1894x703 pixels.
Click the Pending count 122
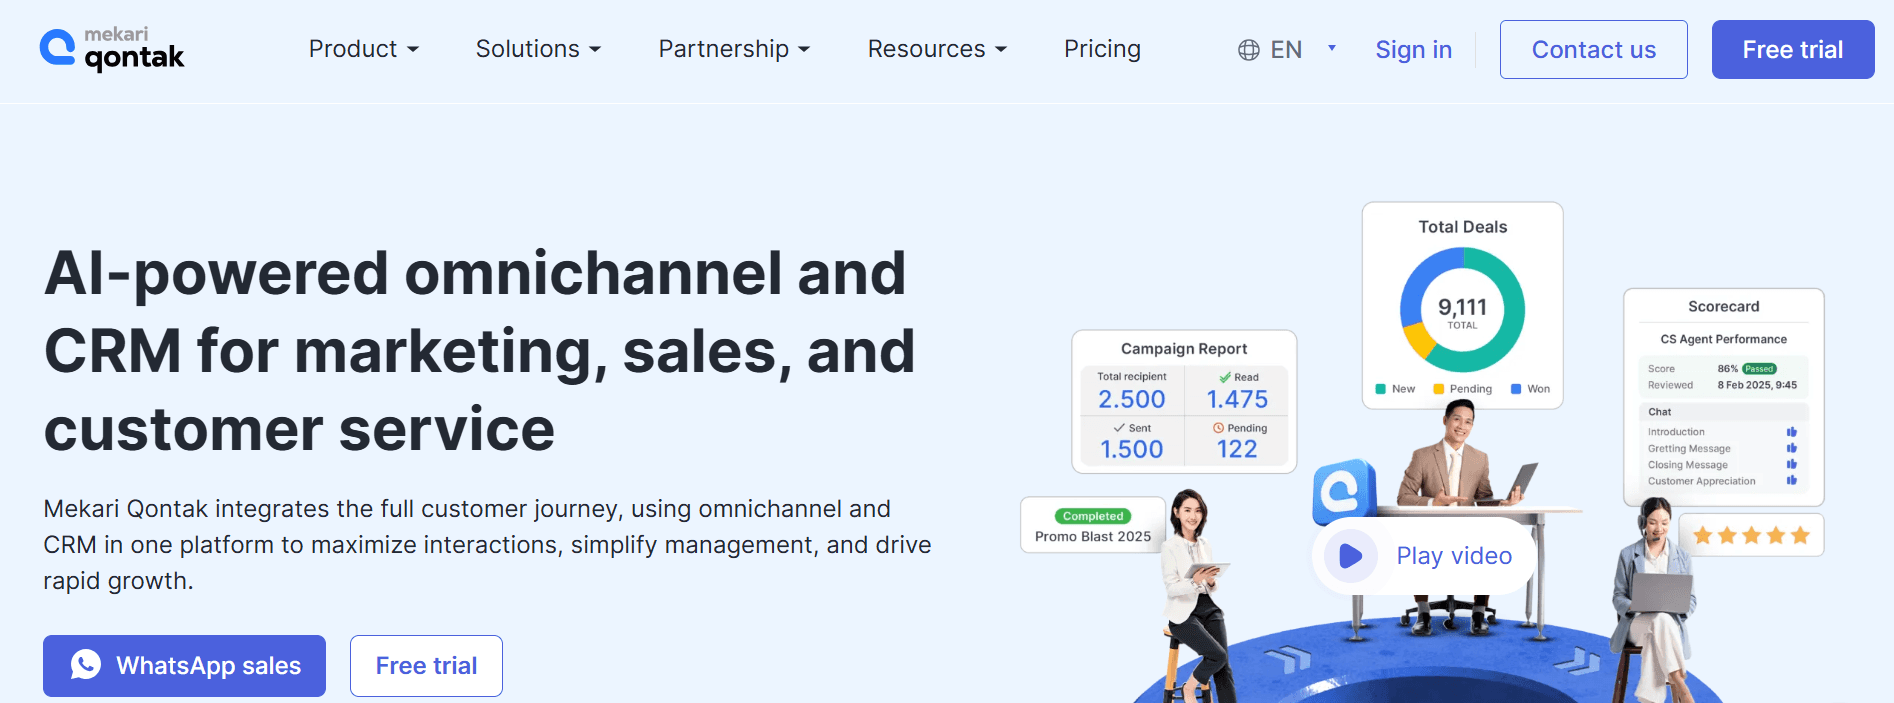coord(1237,449)
